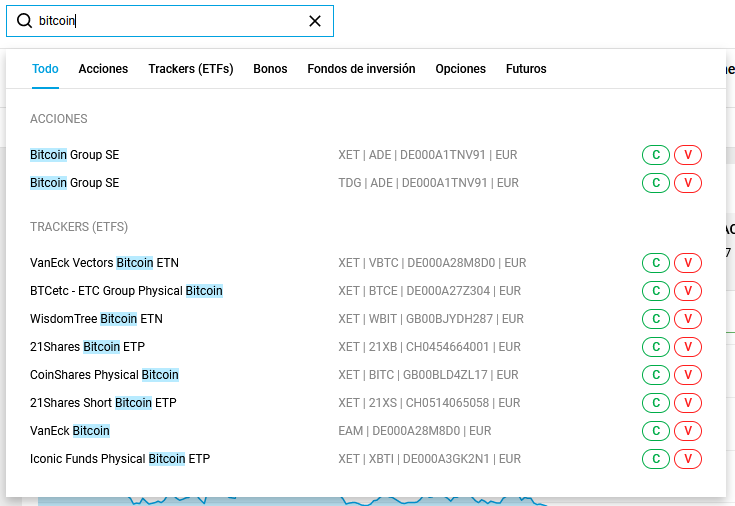Screen dimensions: 735x506
Task: Switch to the Opciones tab
Action: (x=460, y=69)
